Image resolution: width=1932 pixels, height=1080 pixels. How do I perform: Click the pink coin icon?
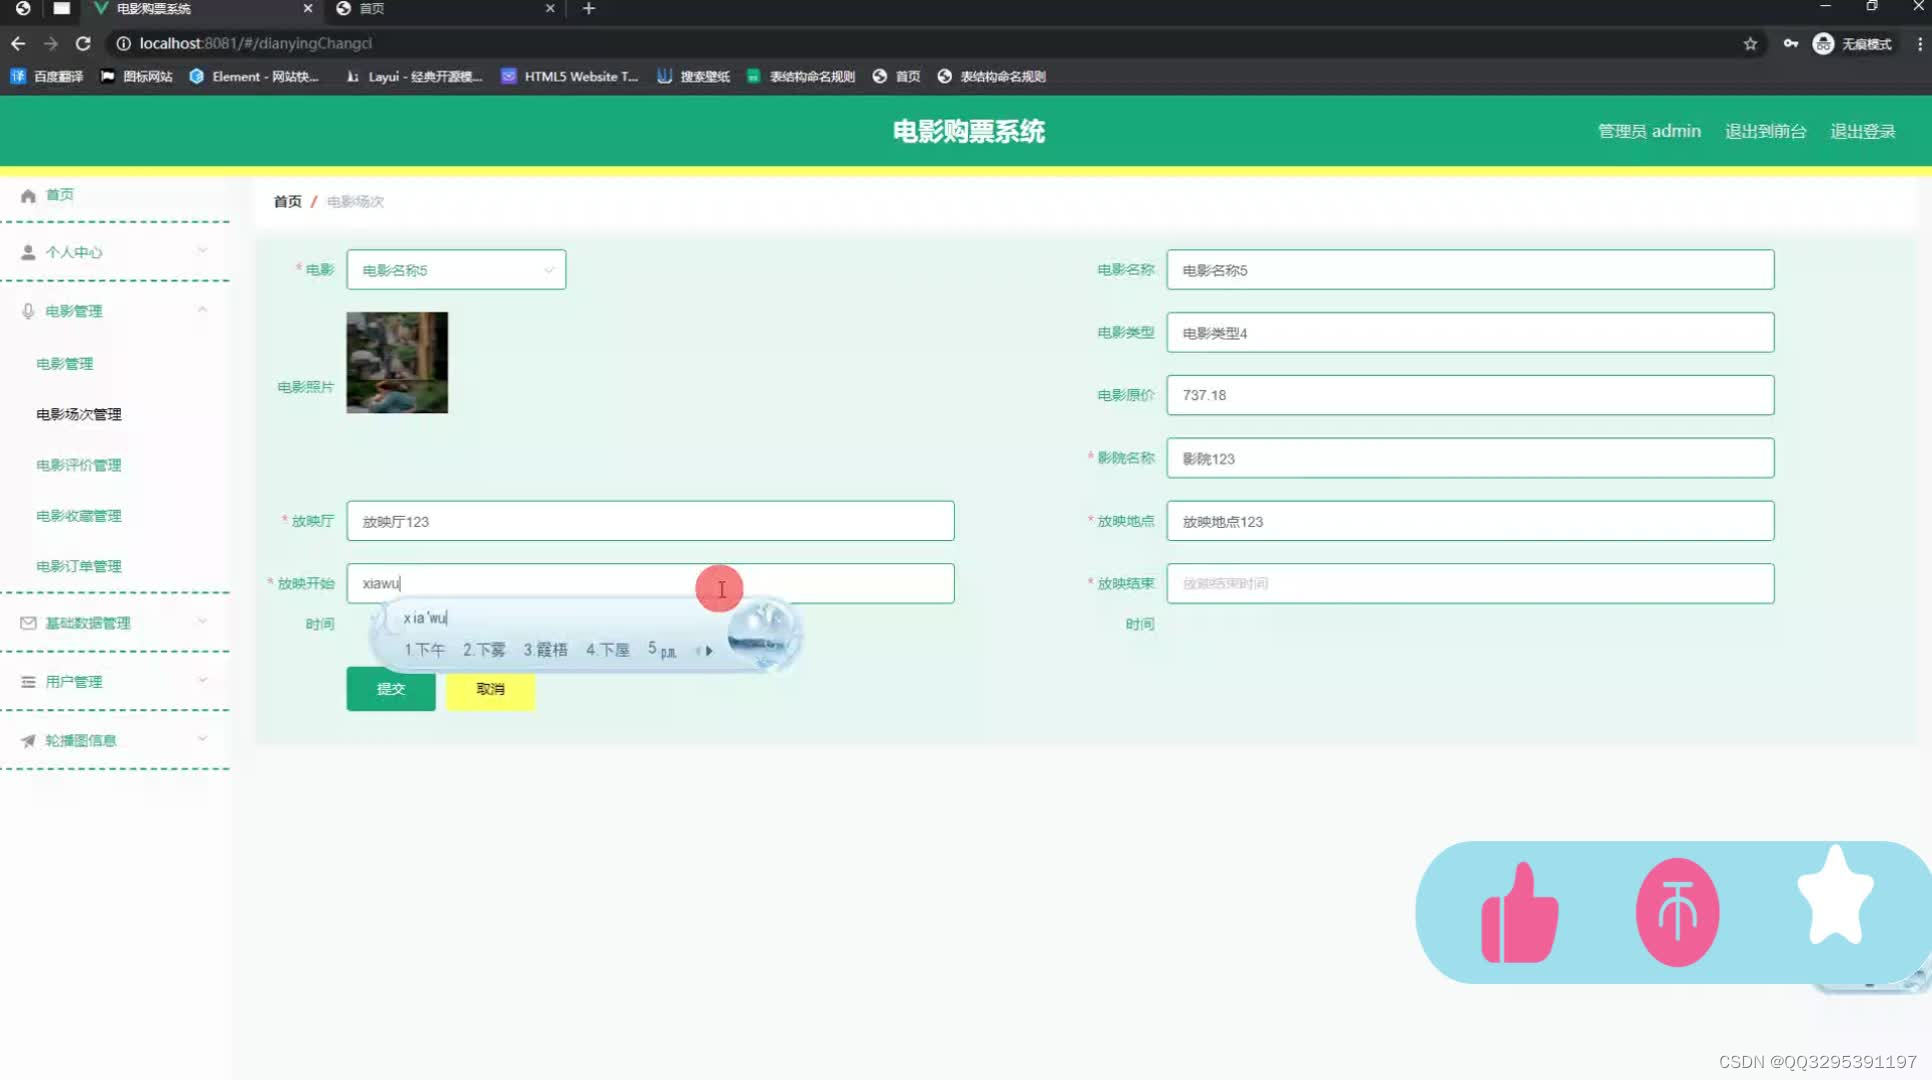pyautogui.click(x=1677, y=912)
